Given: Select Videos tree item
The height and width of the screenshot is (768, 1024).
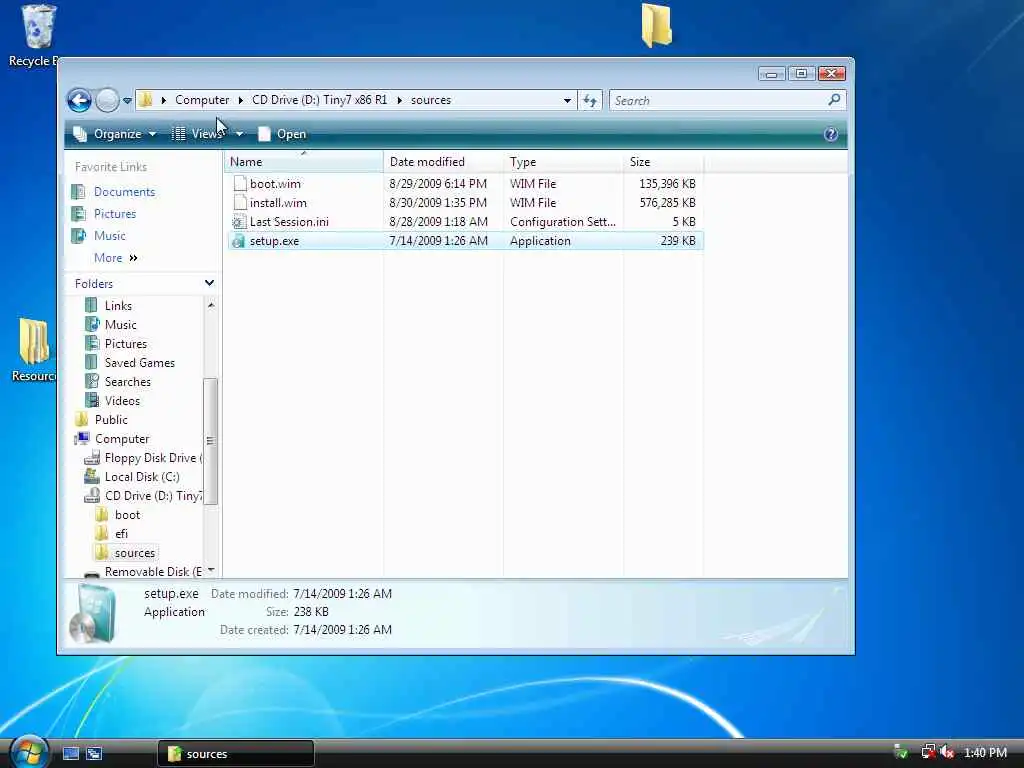Looking at the screenshot, I should tap(122, 400).
